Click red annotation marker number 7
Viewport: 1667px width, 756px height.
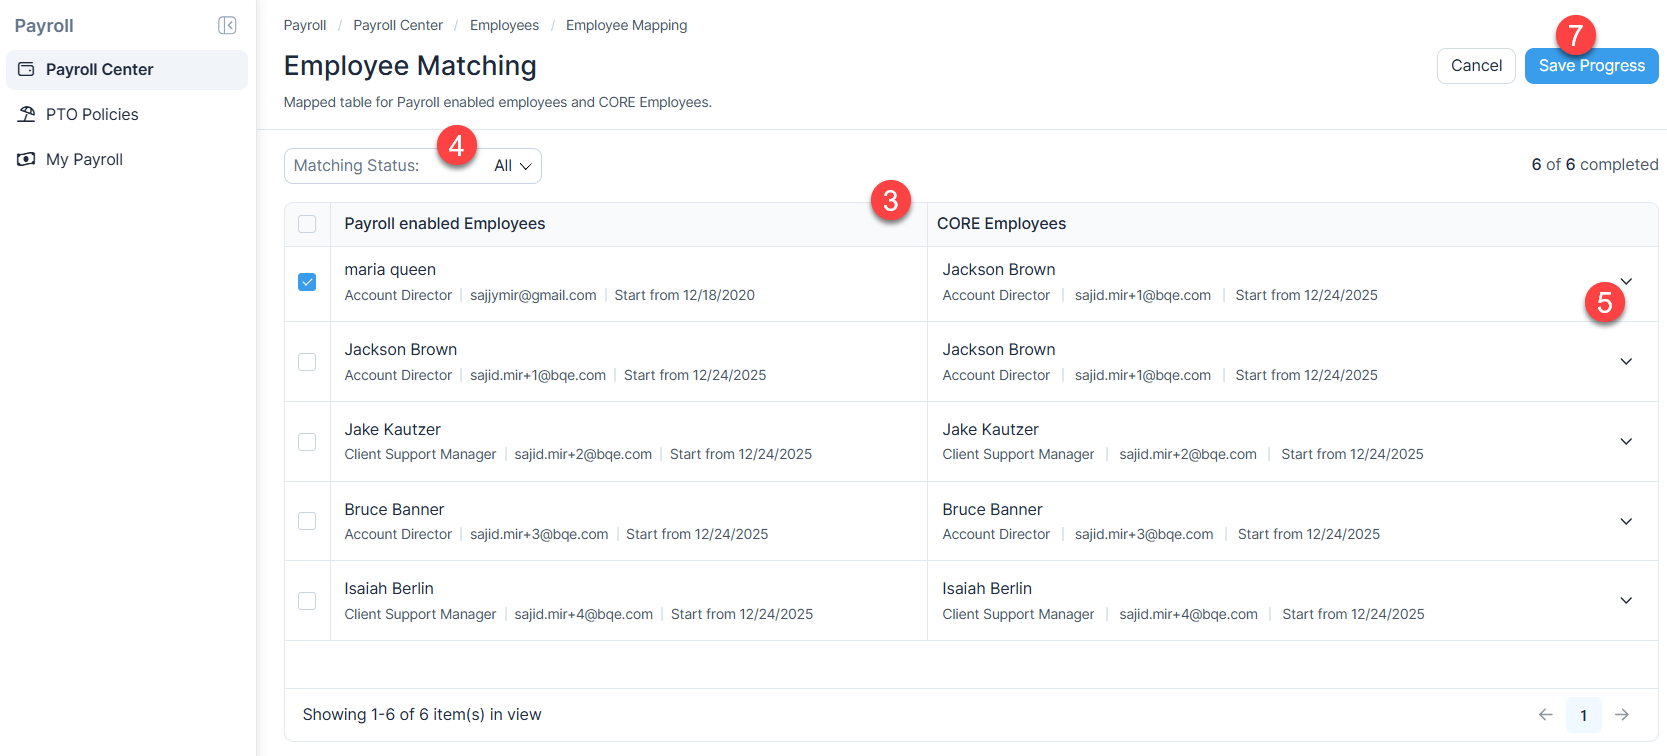click(x=1575, y=35)
